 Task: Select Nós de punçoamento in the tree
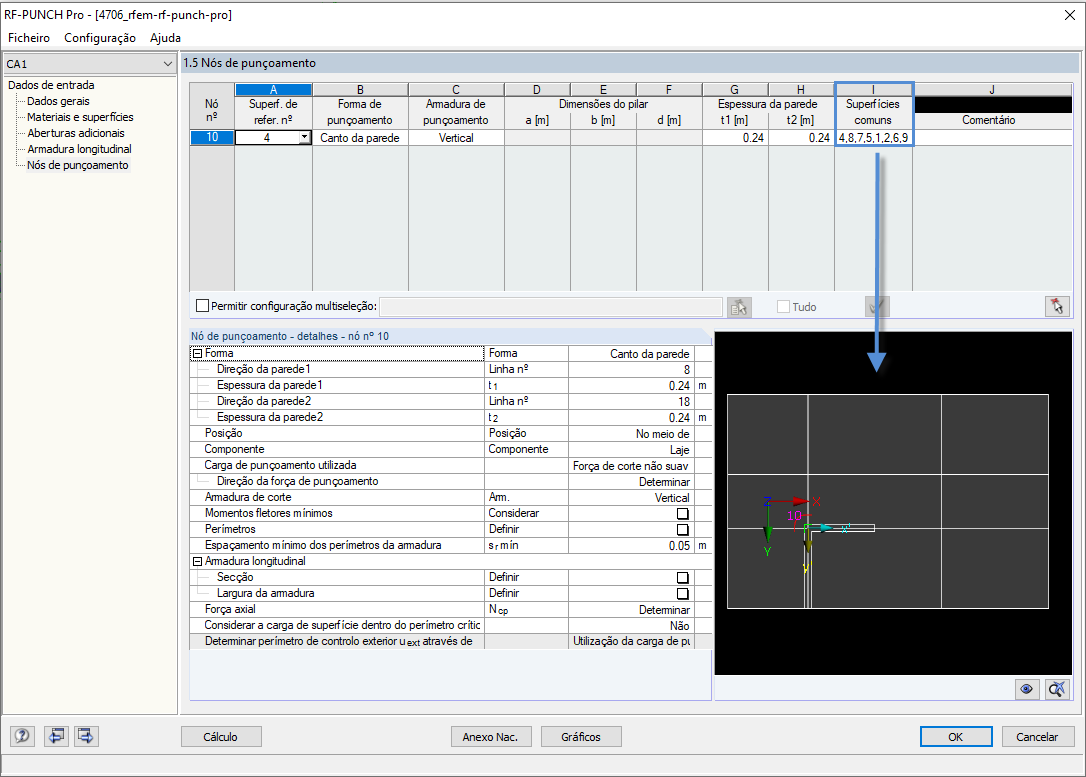tap(78, 165)
